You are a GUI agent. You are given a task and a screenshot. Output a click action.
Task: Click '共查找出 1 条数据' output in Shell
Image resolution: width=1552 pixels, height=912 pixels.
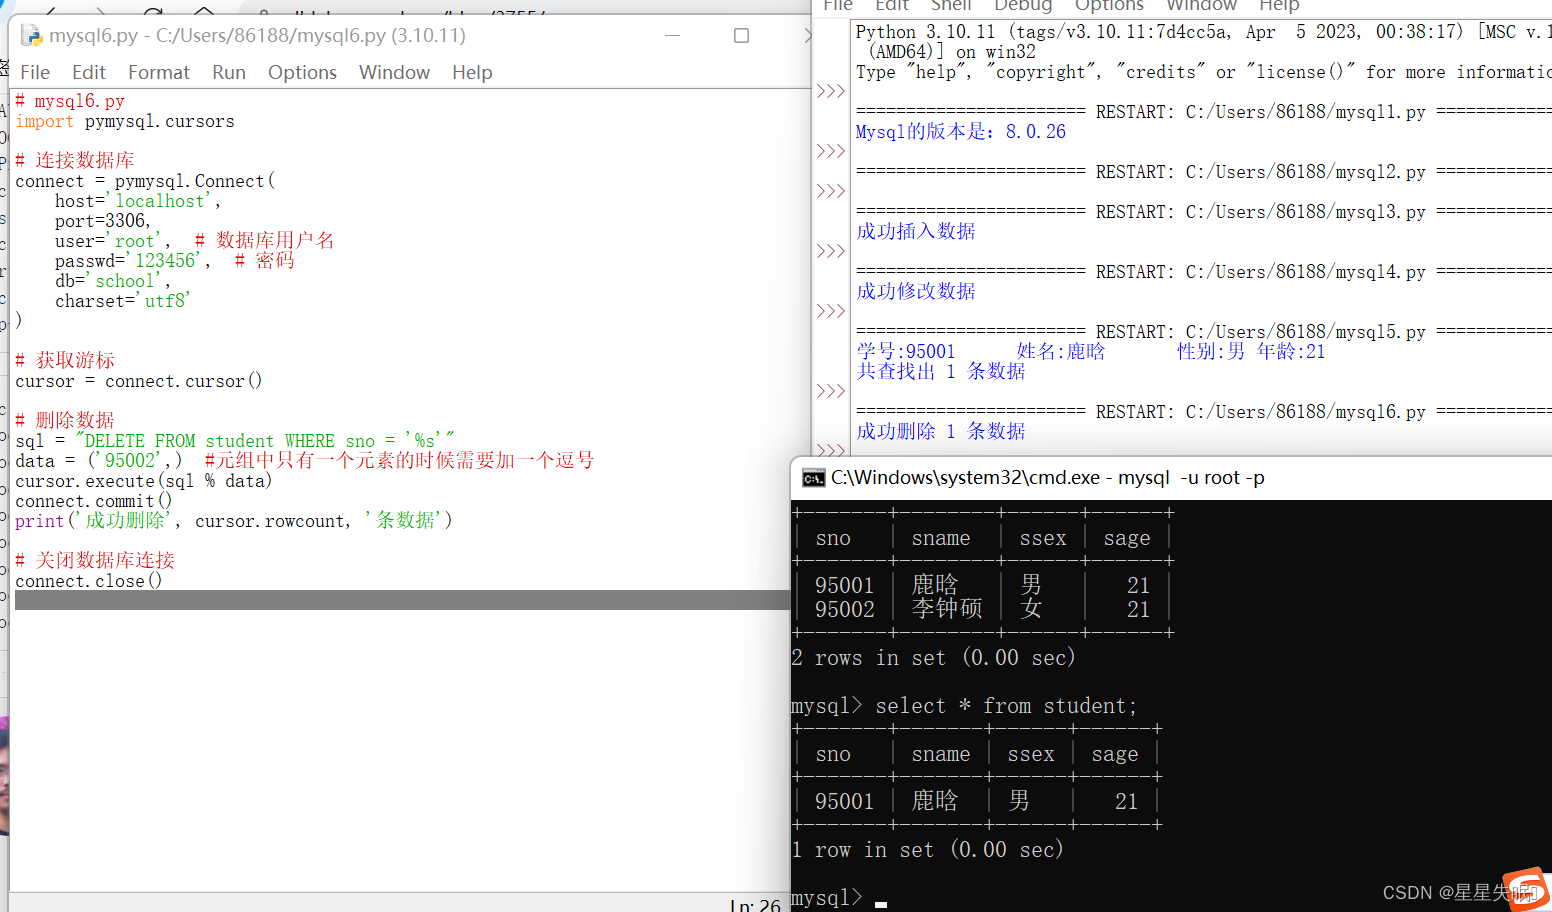941,371
